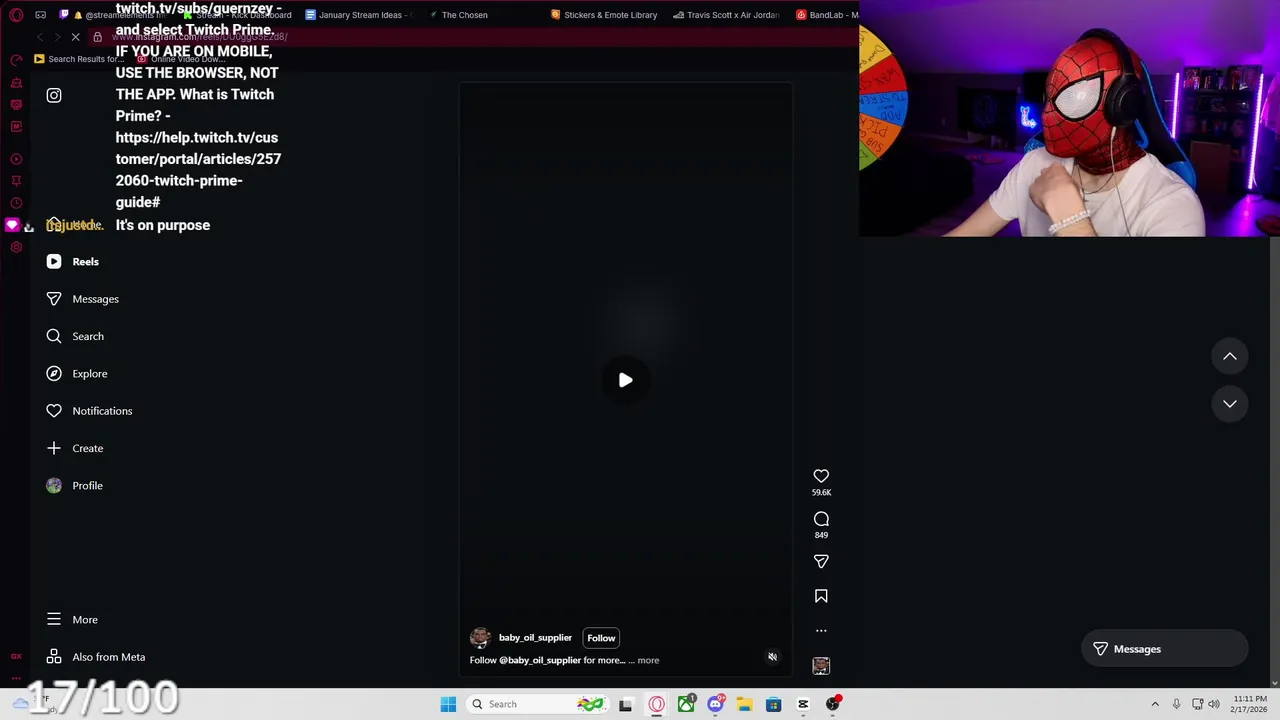Open CapCut from taskbar
The width and height of the screenshot is (1280, 720).
pyautogui.click(x=803, y=704)
